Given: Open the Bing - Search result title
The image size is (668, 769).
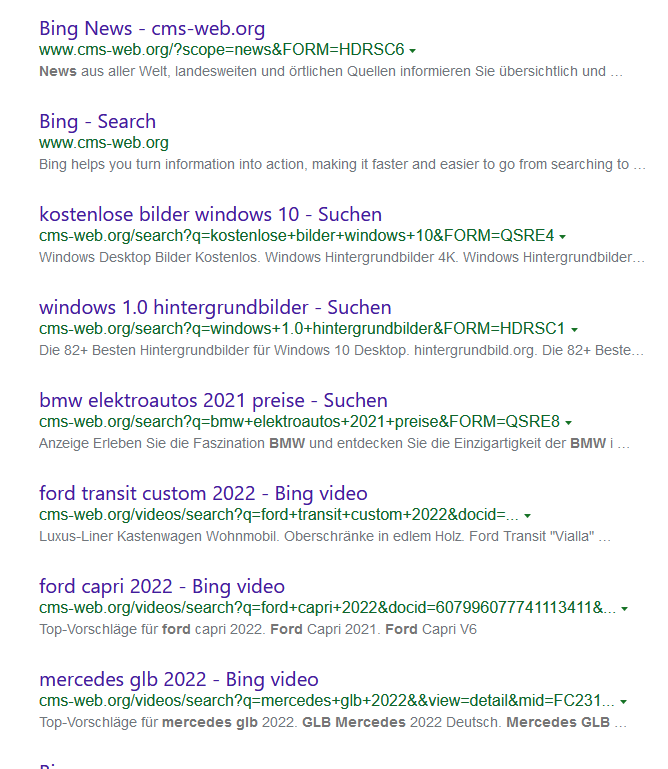Looking at the screenshot, I should coord(97,121).
